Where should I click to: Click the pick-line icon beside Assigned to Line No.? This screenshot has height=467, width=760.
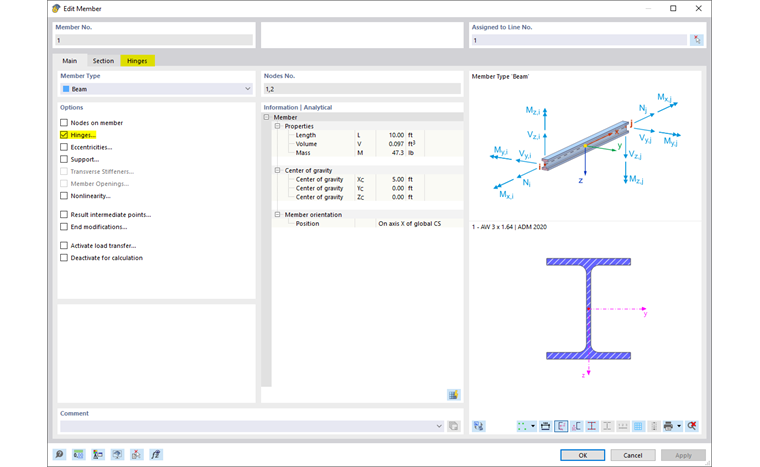click(x=697, y=40)
